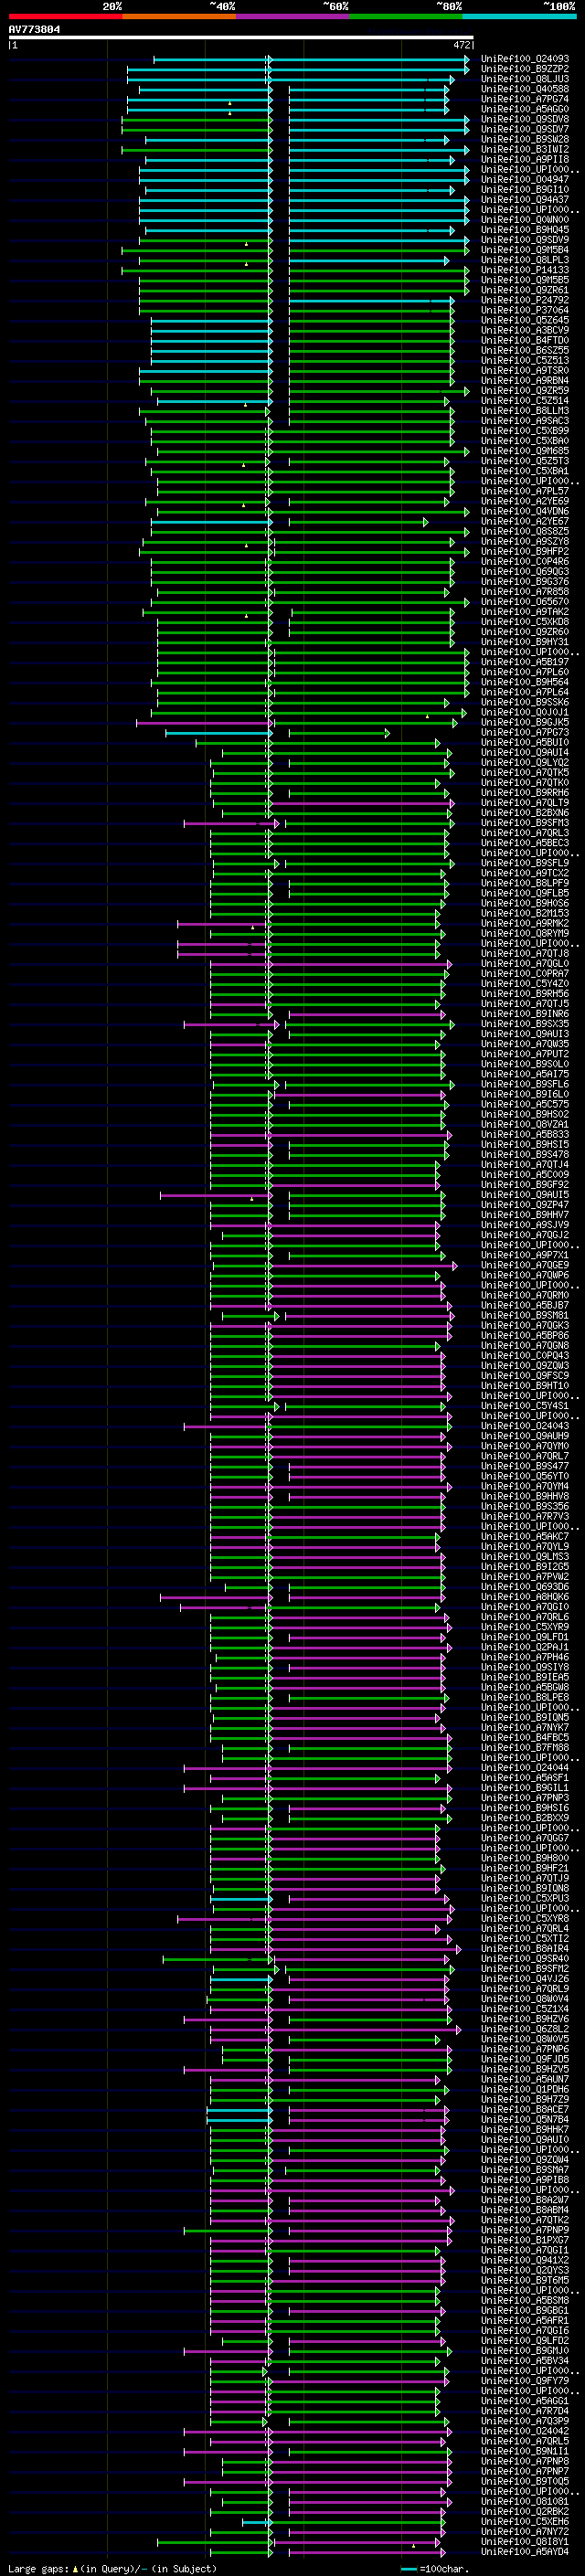Pick the UniRef100_A9RBN4 hit name
This screenshot has height=2576, width=585.
[525, 380]
